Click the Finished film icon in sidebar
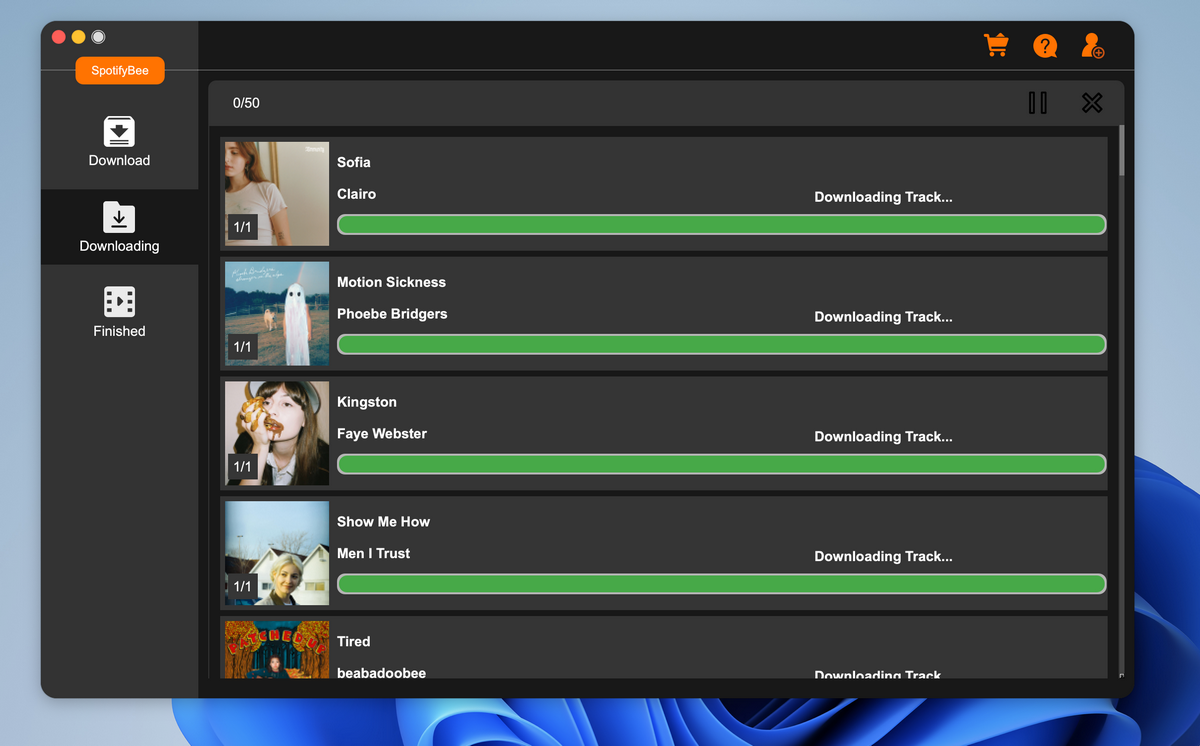1200x746 pixels. pos(119,302)
